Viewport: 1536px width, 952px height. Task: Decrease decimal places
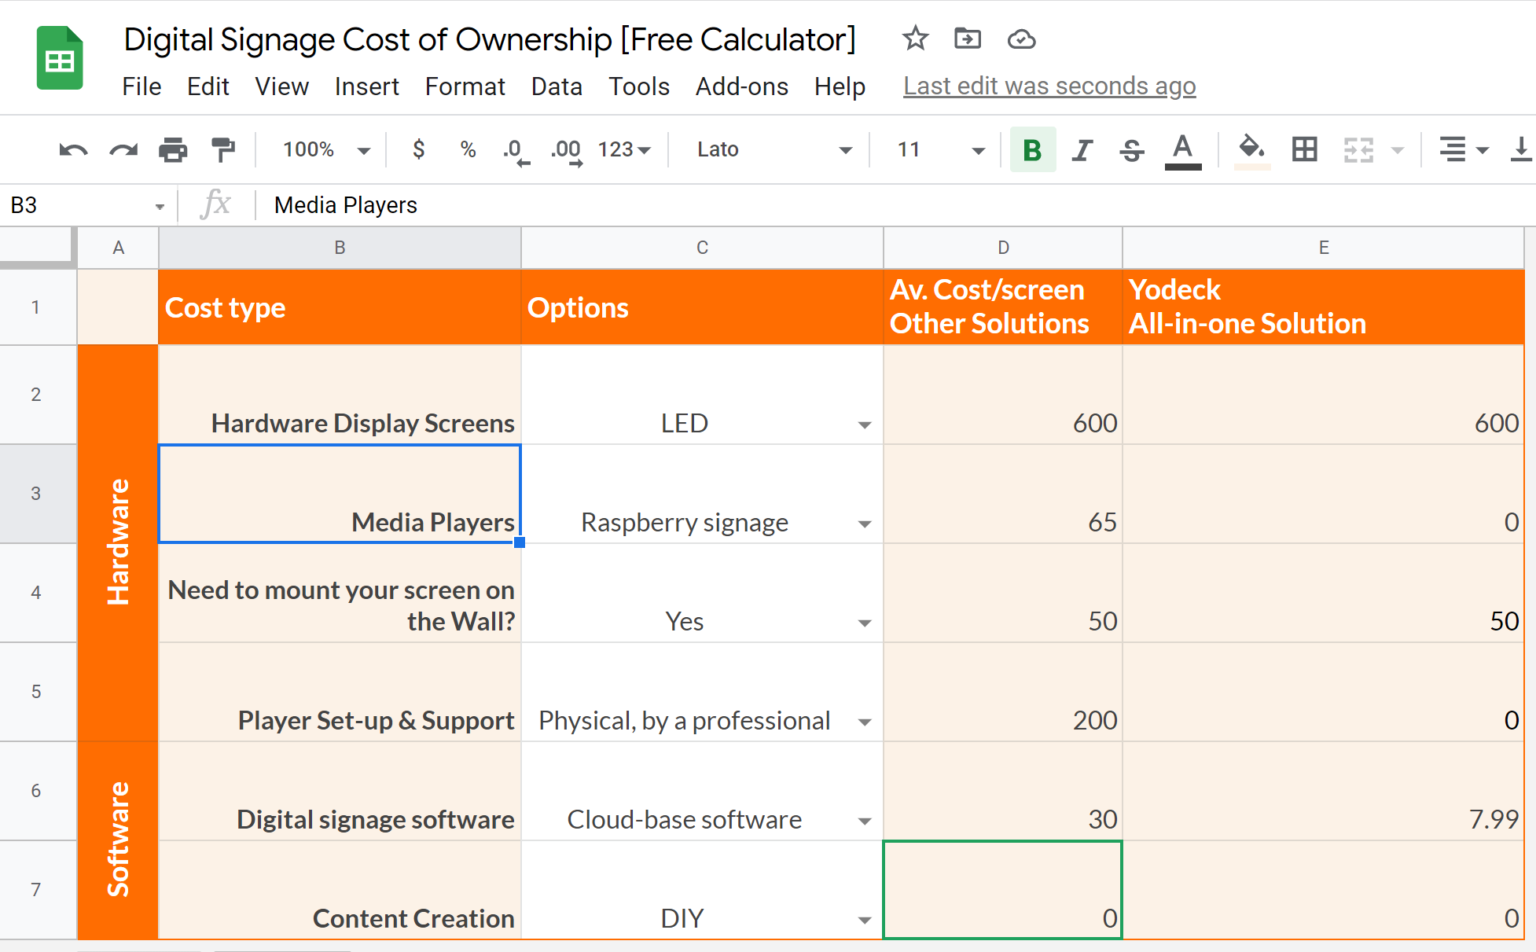click(x=514, y=149)
